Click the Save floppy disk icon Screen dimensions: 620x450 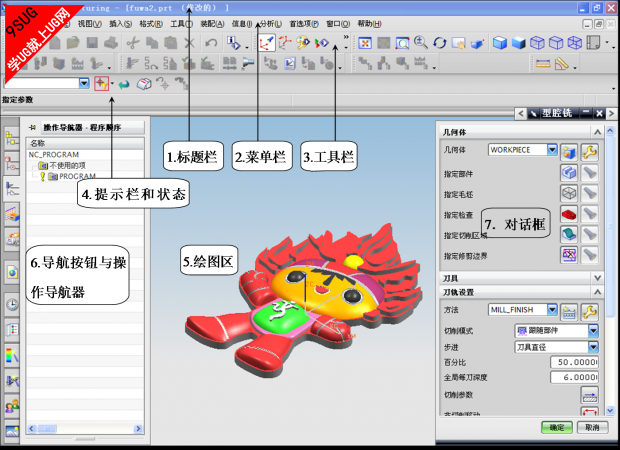(x=92, y=43)
